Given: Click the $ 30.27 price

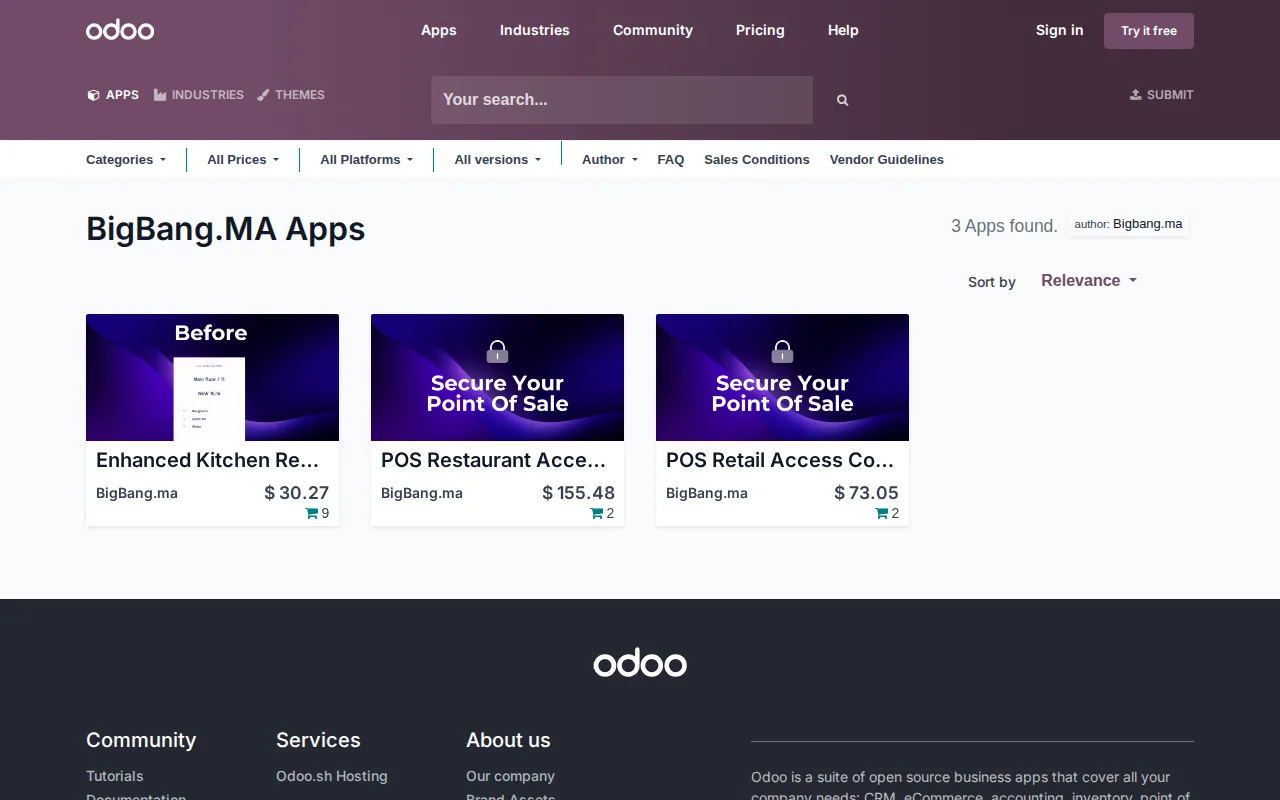Looking at the screenshot, I should tap(297, 493).
